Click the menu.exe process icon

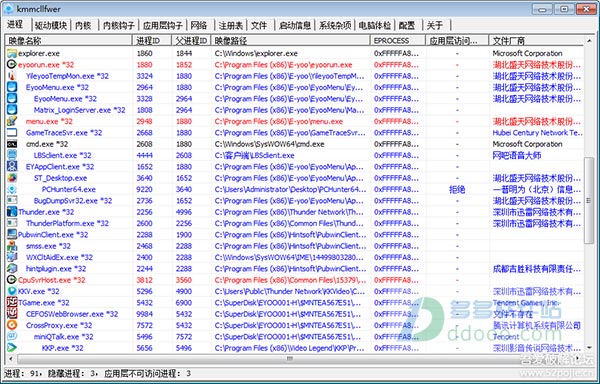click(x=12, y=121)
